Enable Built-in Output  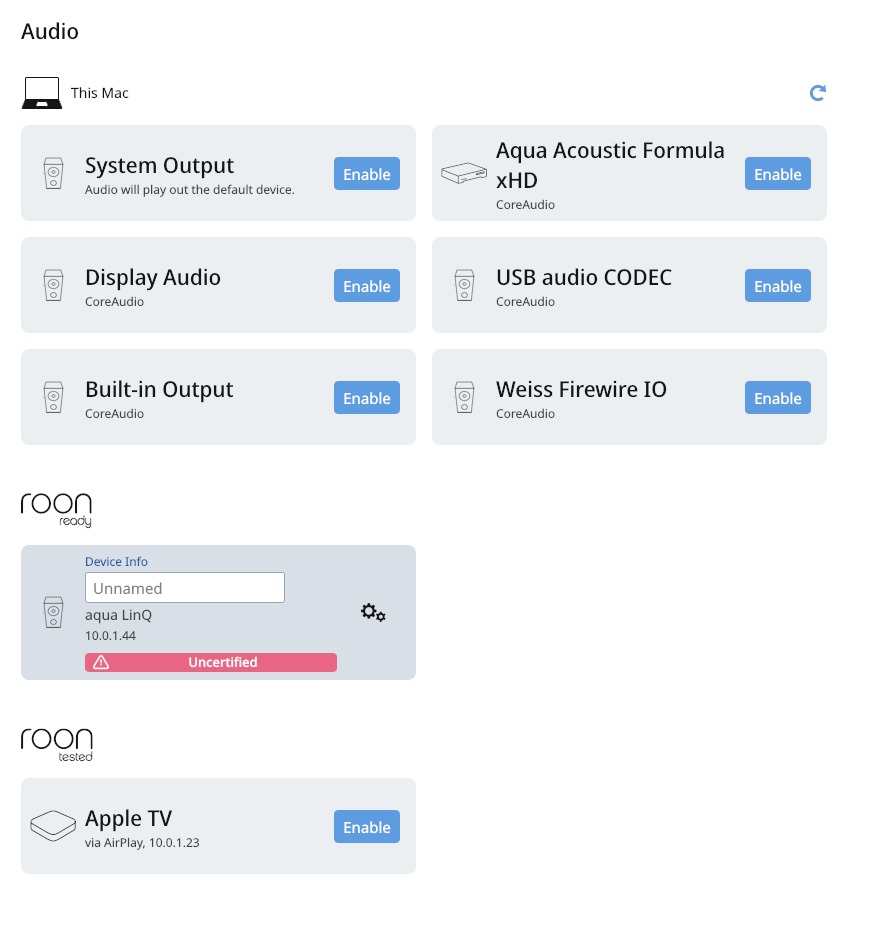point(366,397)
